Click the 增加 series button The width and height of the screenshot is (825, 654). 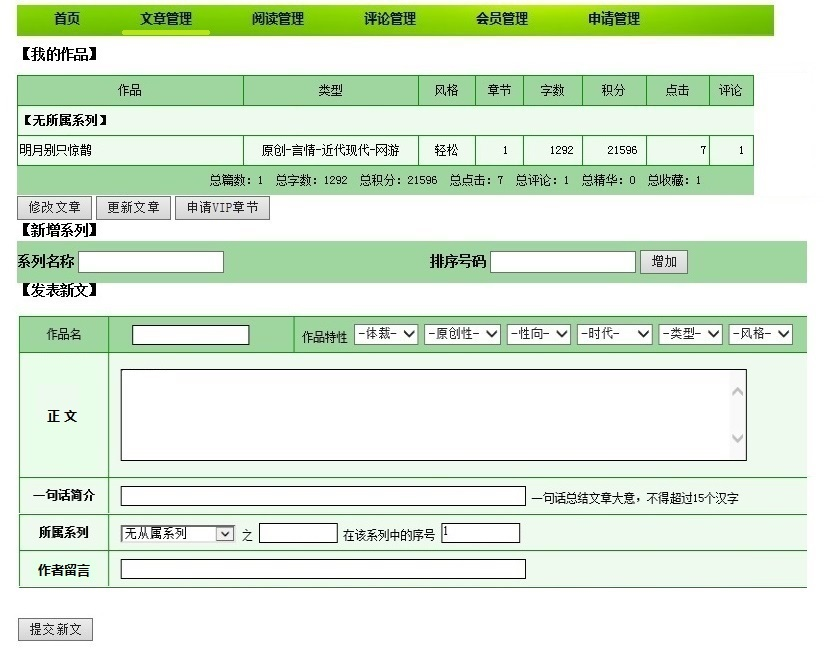[664, 261]
